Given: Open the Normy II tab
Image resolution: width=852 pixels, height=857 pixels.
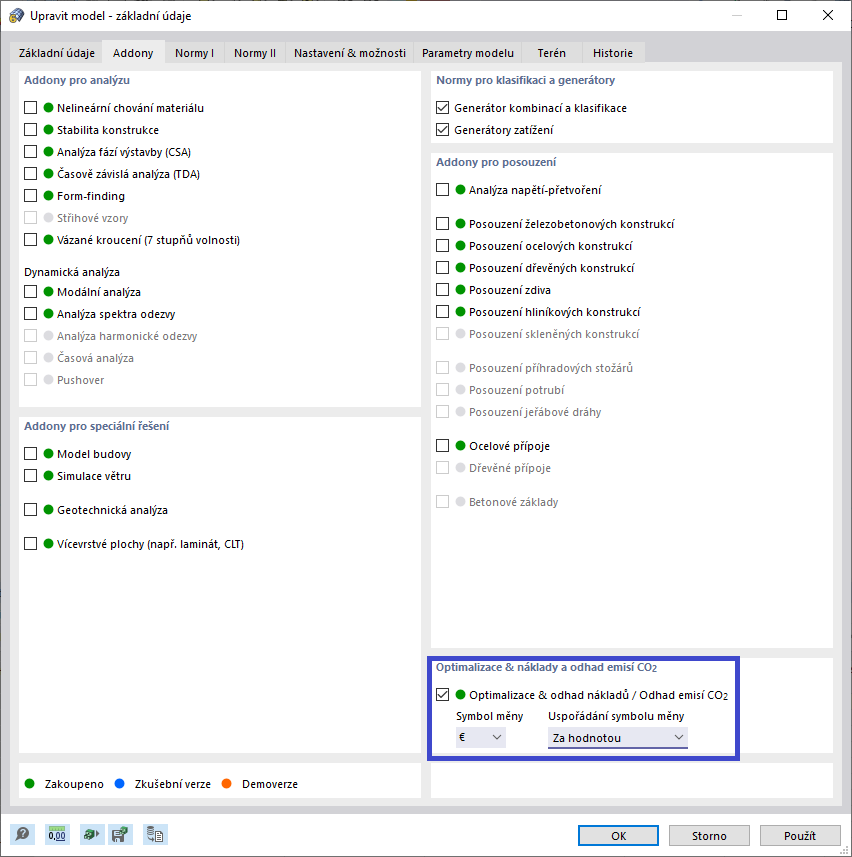Looking at the screenshot, I should click(x=255, y=53).
